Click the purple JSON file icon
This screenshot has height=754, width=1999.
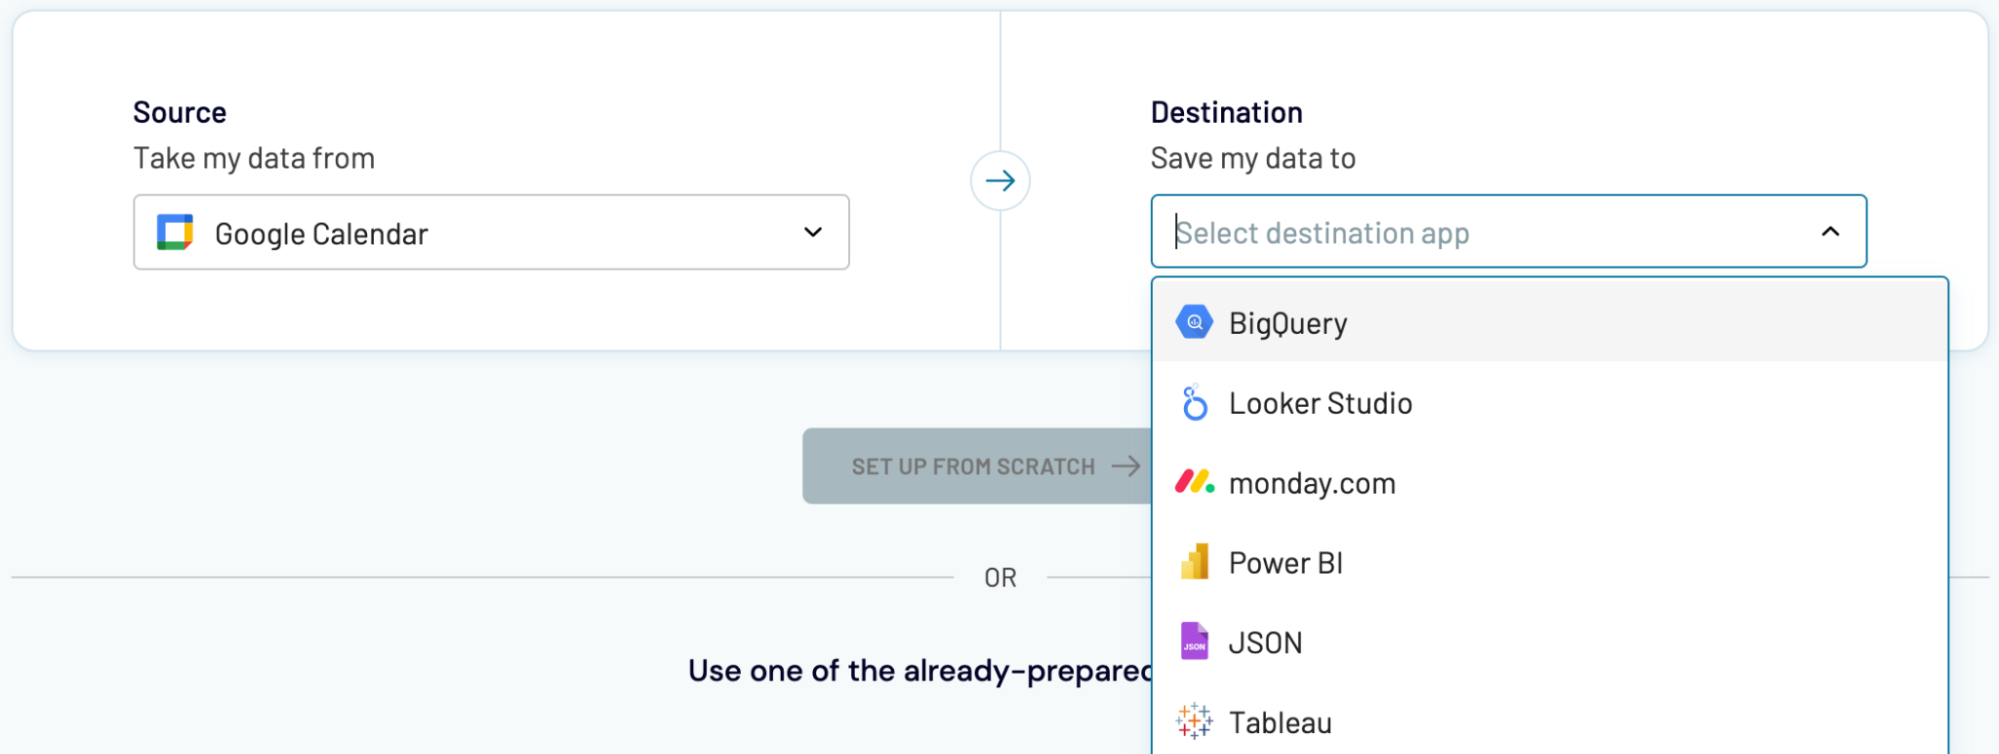(1194, 641)
